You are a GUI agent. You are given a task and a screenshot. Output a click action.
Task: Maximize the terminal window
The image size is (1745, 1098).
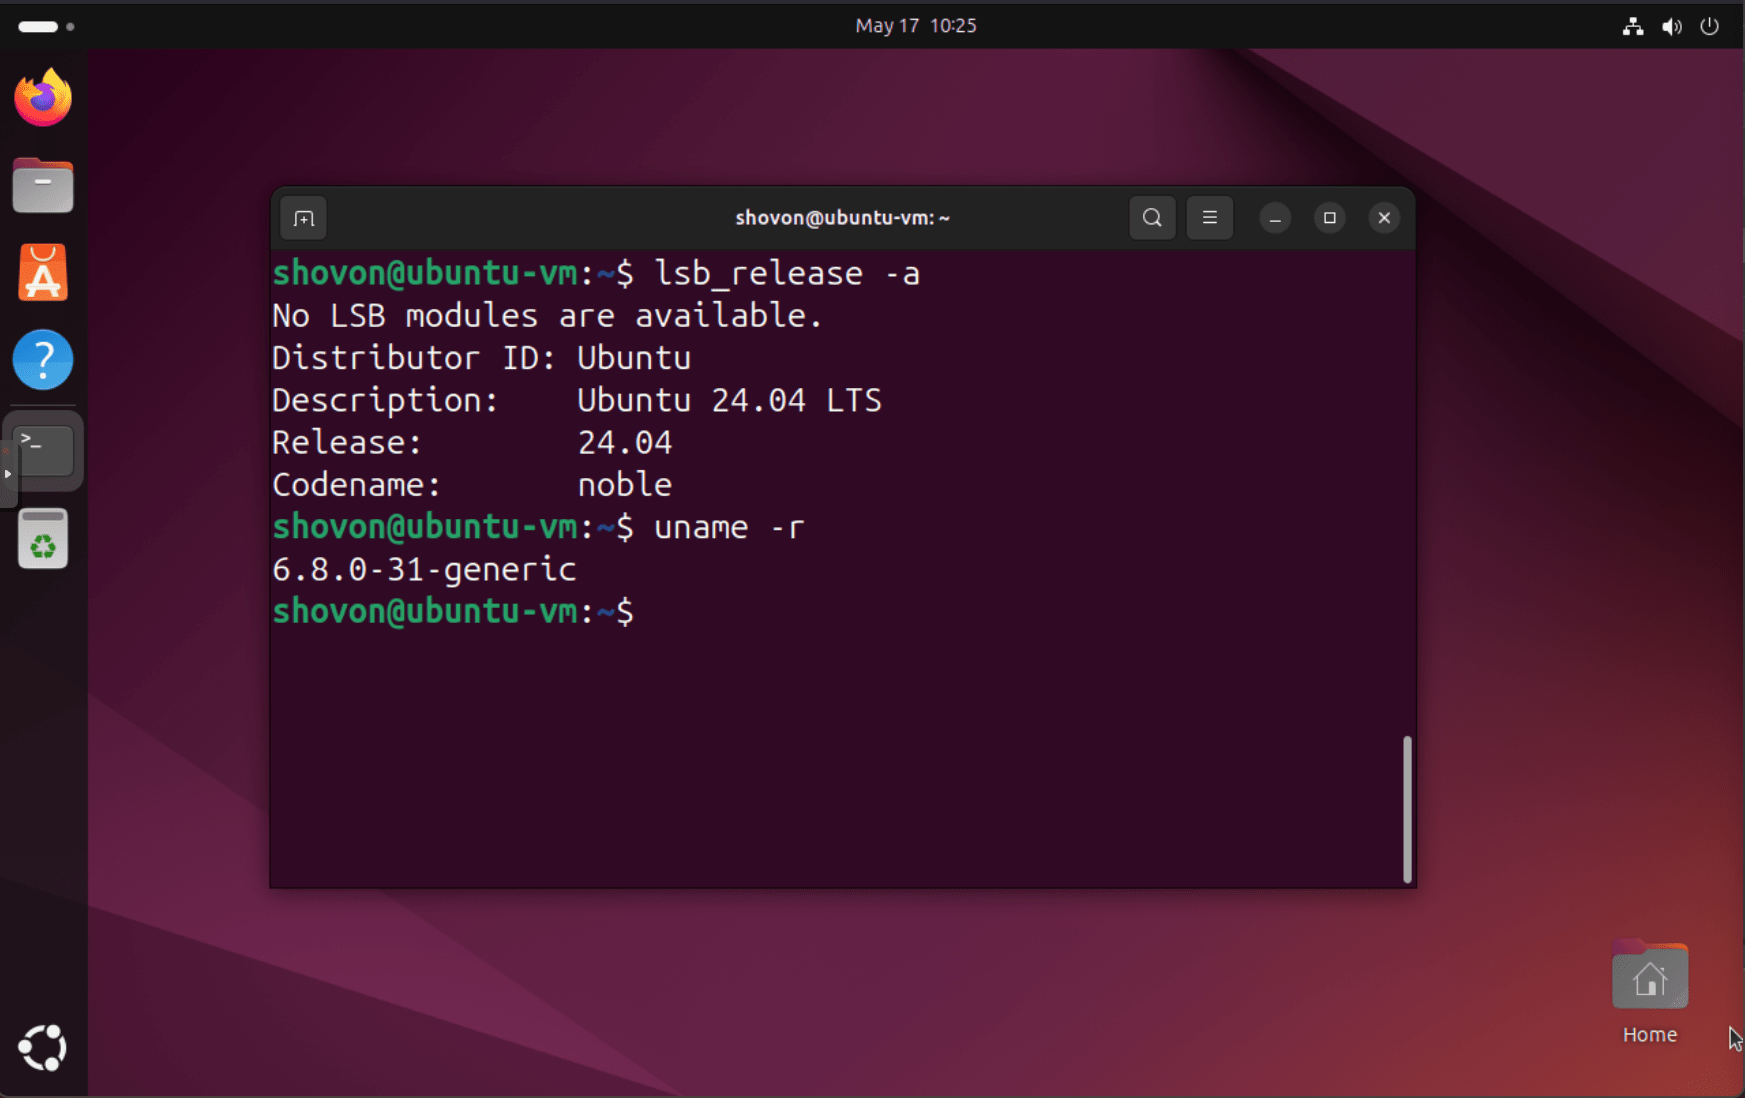pos(1329,217)
